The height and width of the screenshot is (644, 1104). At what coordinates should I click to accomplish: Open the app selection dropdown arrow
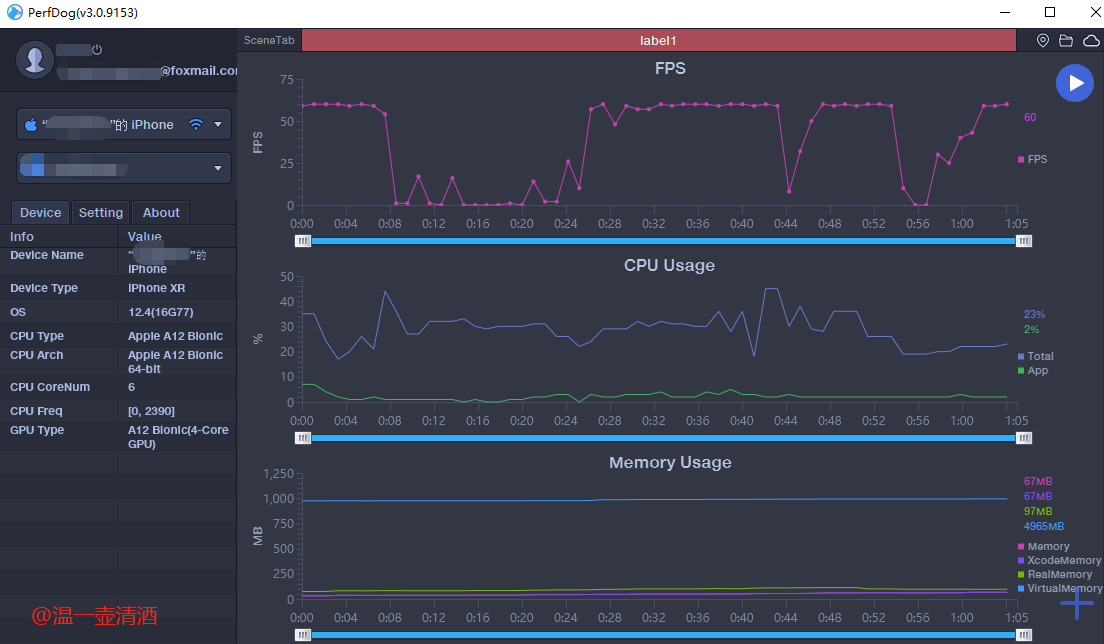218,168
